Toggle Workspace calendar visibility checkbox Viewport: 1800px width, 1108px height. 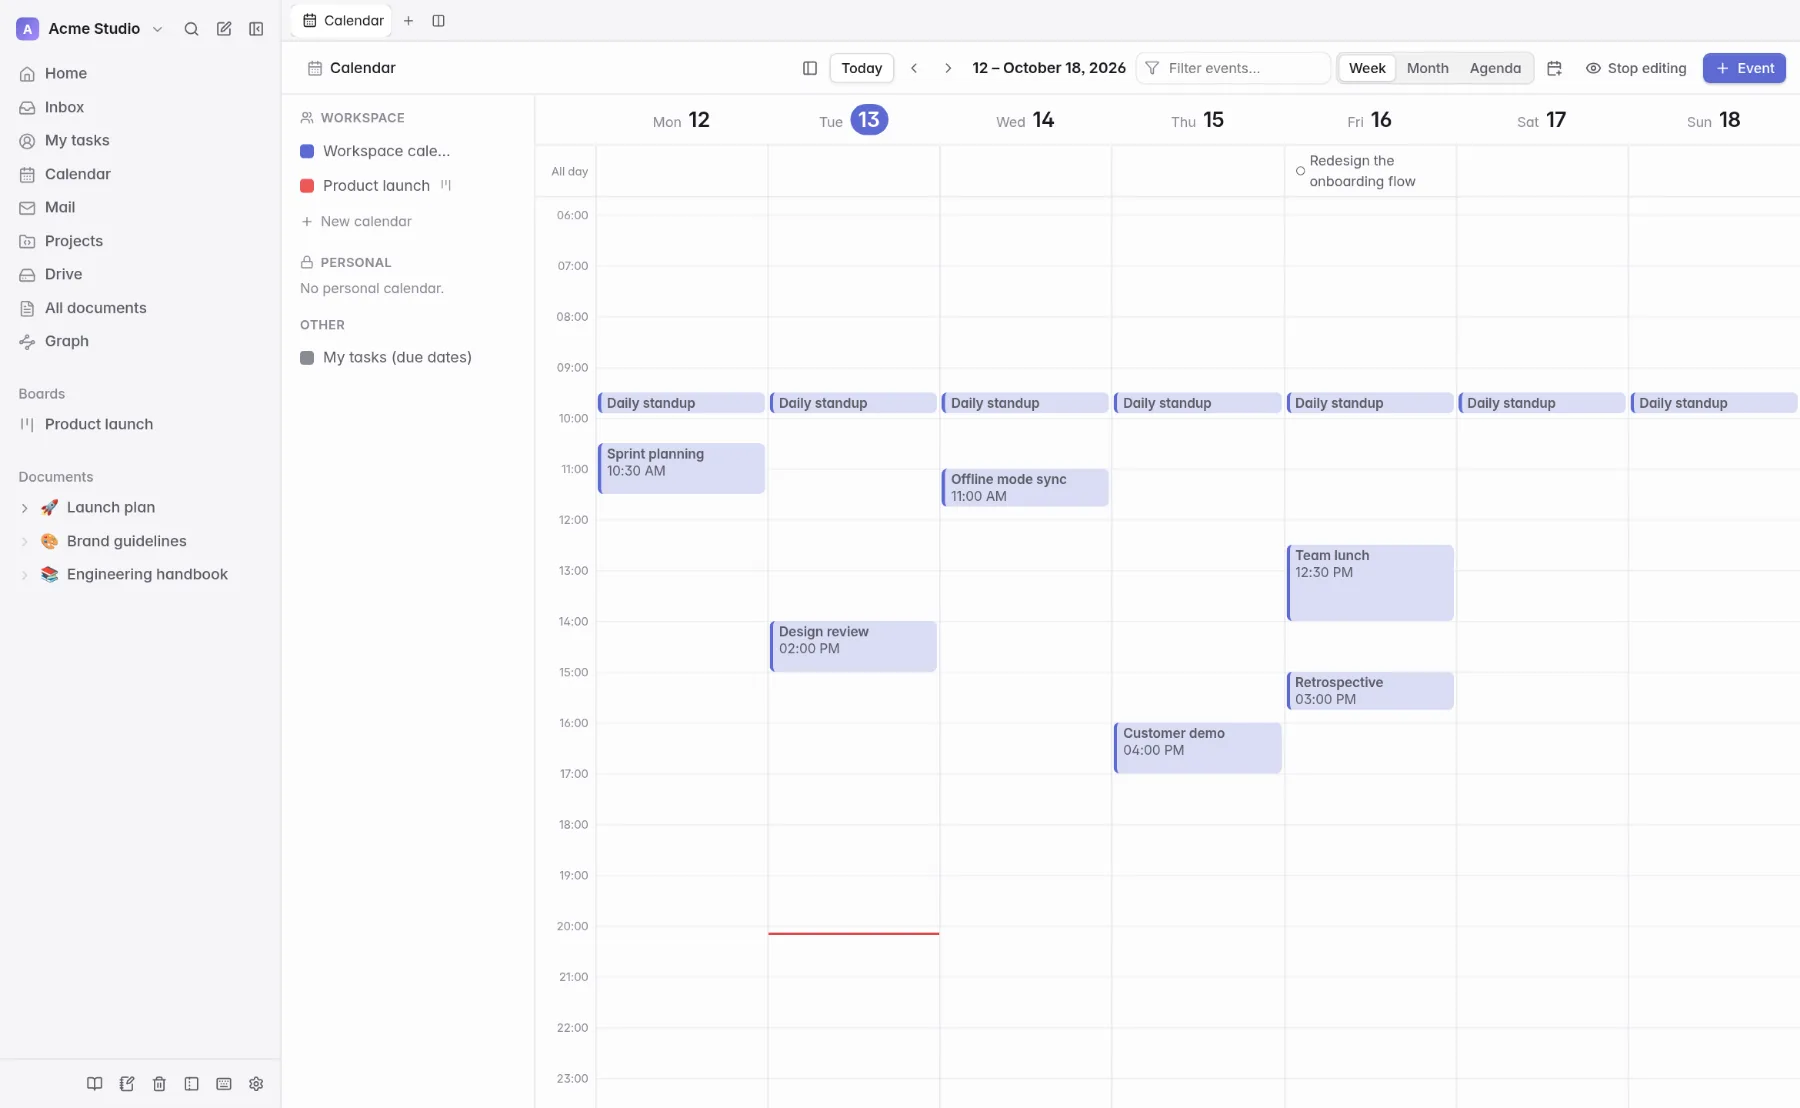[x=307, y=151]
